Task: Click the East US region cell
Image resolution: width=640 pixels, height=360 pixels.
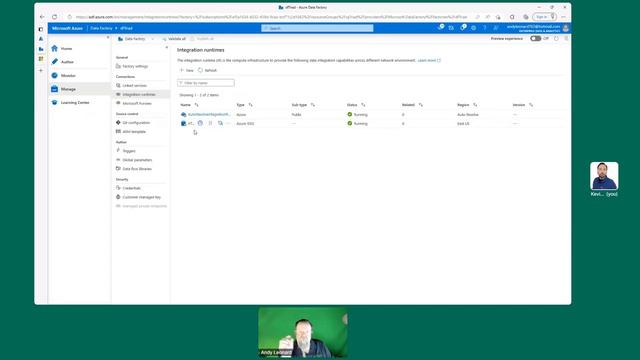Action: (463, 123)
